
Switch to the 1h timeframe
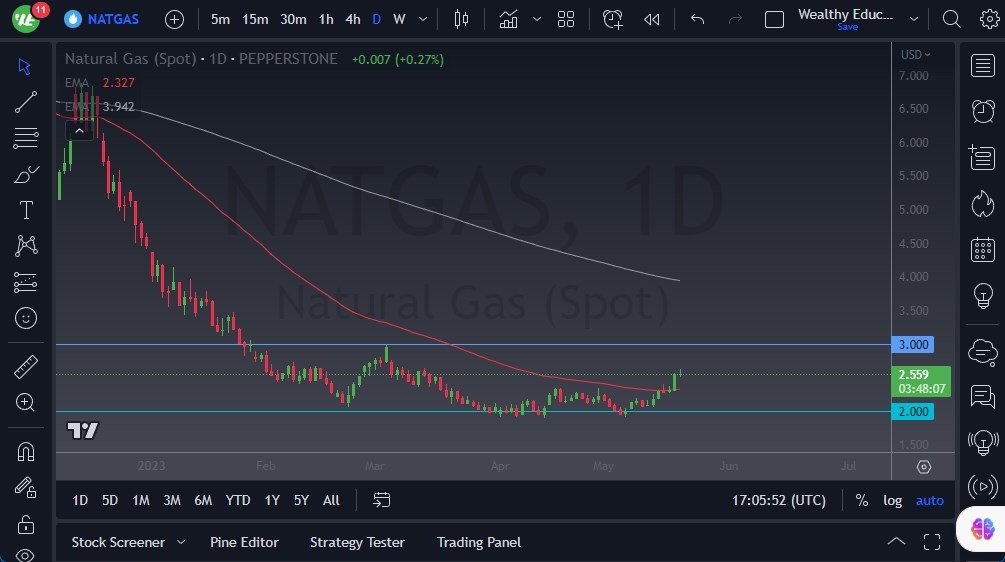tap(326, 19)
